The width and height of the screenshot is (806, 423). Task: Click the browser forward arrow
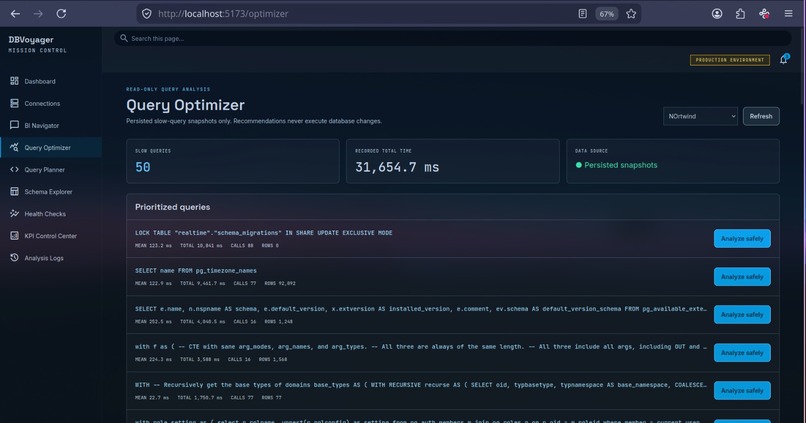[38, 14]
